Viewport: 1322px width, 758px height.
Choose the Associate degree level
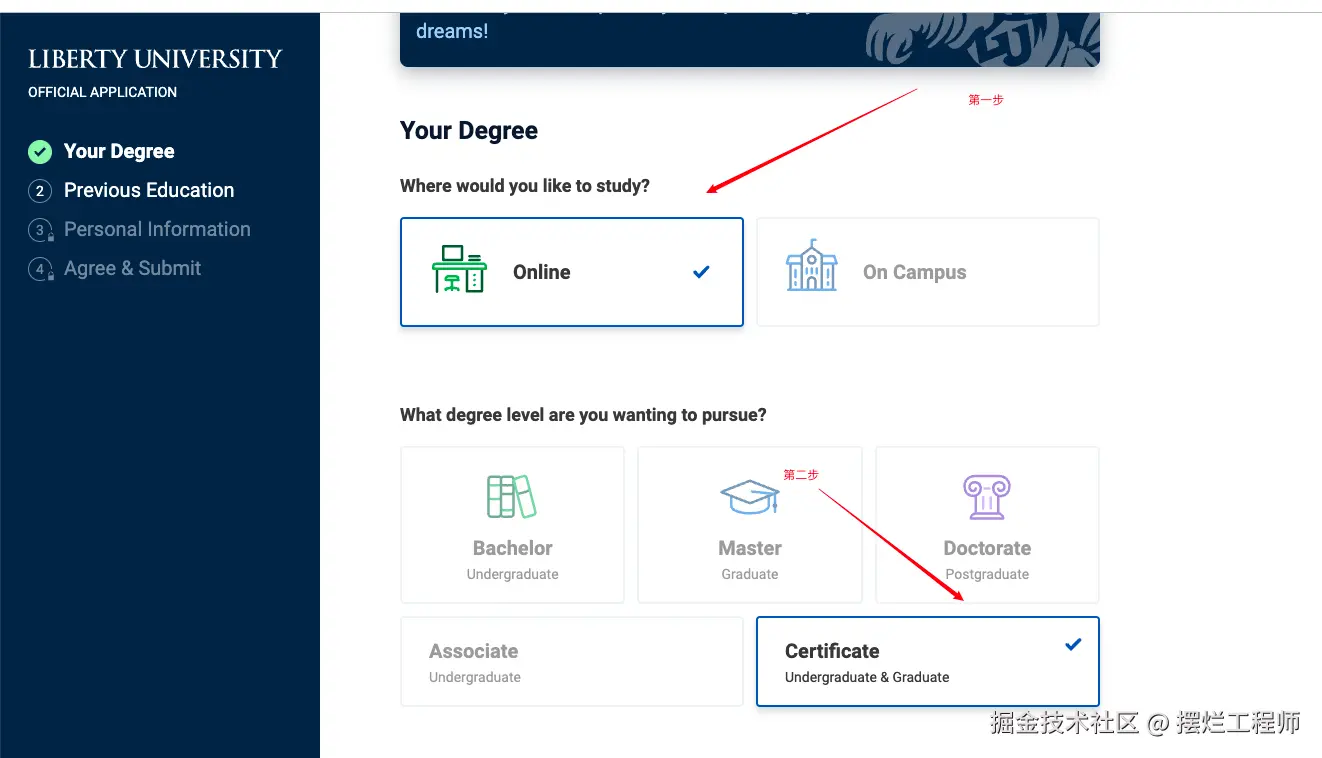click(572, 662)
